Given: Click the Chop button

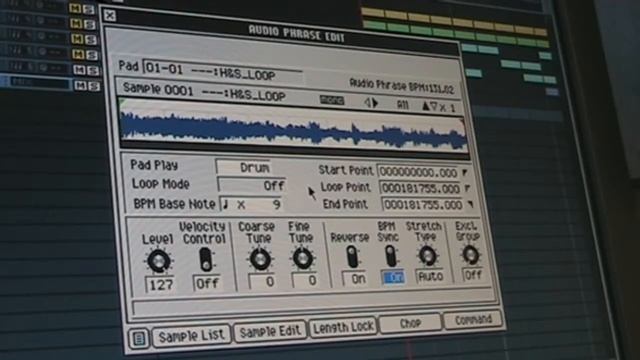Looking at the screenshot, I should pyautogui.click(x=410, y=323).
